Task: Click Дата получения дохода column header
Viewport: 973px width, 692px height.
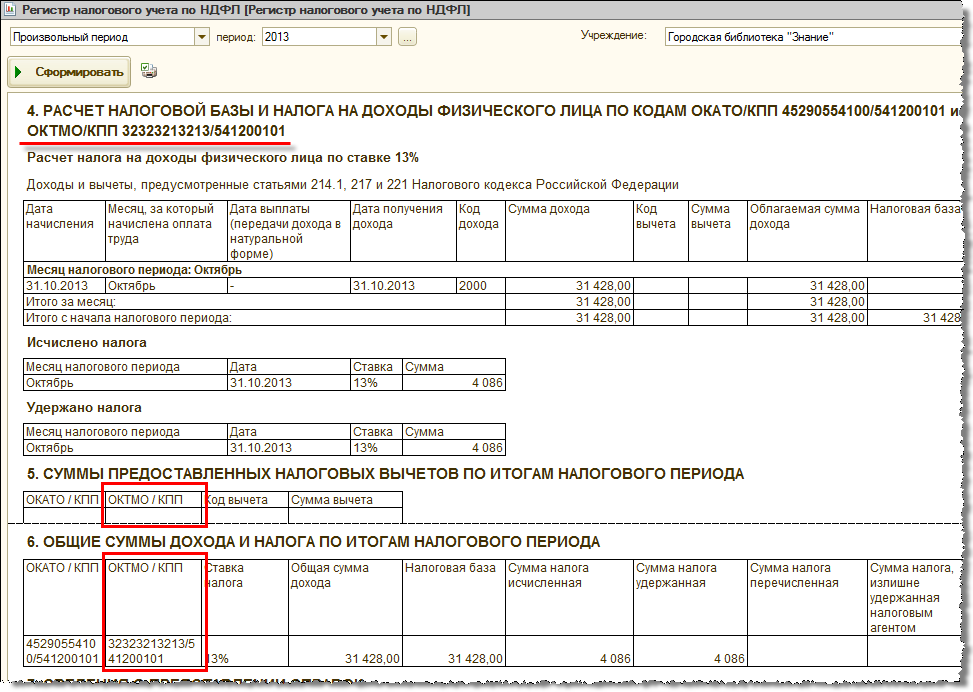Action: [x=403, y=230]
